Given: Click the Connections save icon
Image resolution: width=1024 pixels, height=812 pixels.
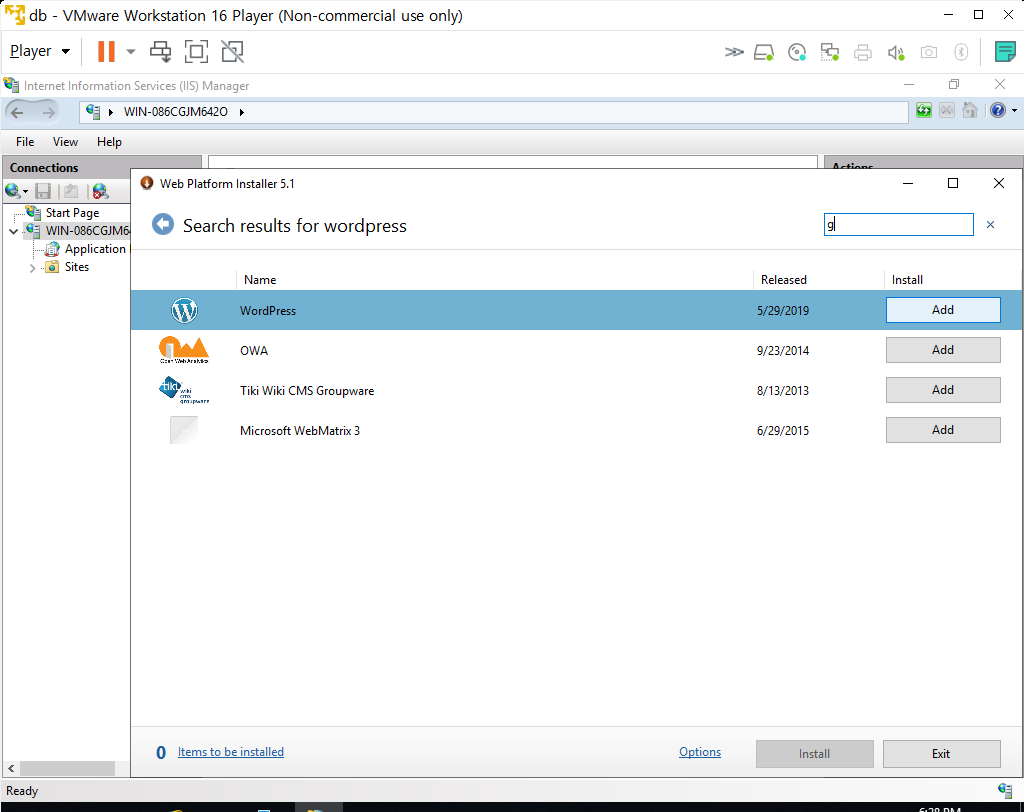Looking at the screenshot, I should [x=43, y=191].
